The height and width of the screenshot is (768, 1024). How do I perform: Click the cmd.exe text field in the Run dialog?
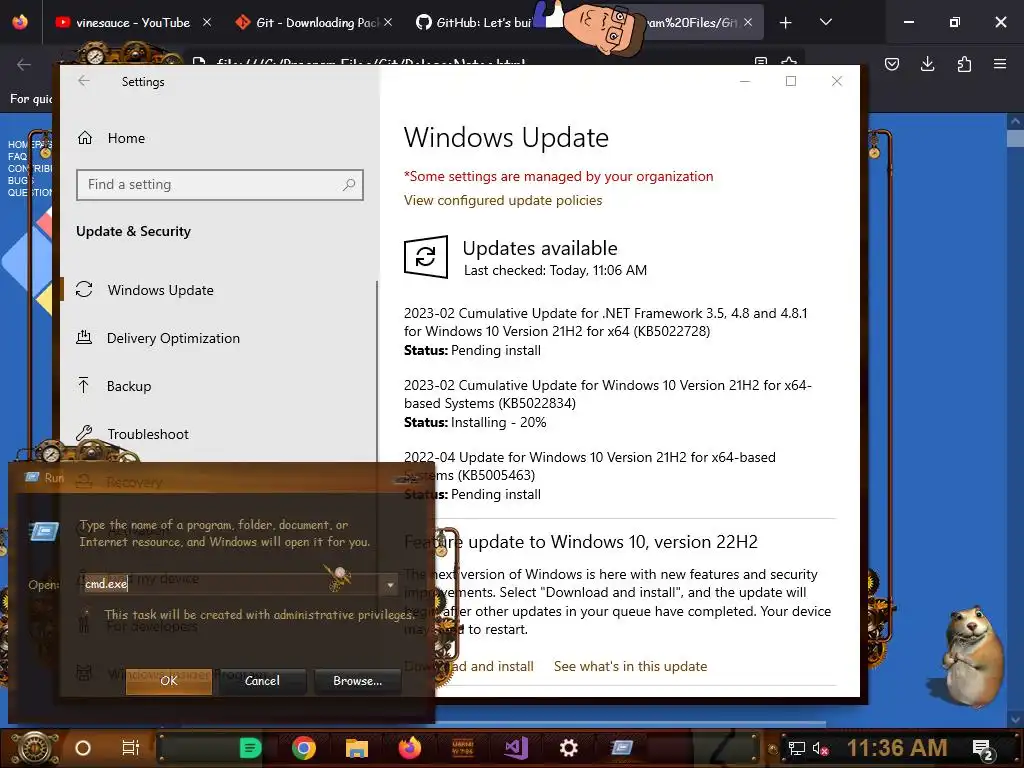pyautogui.click(x=232, y=584)
